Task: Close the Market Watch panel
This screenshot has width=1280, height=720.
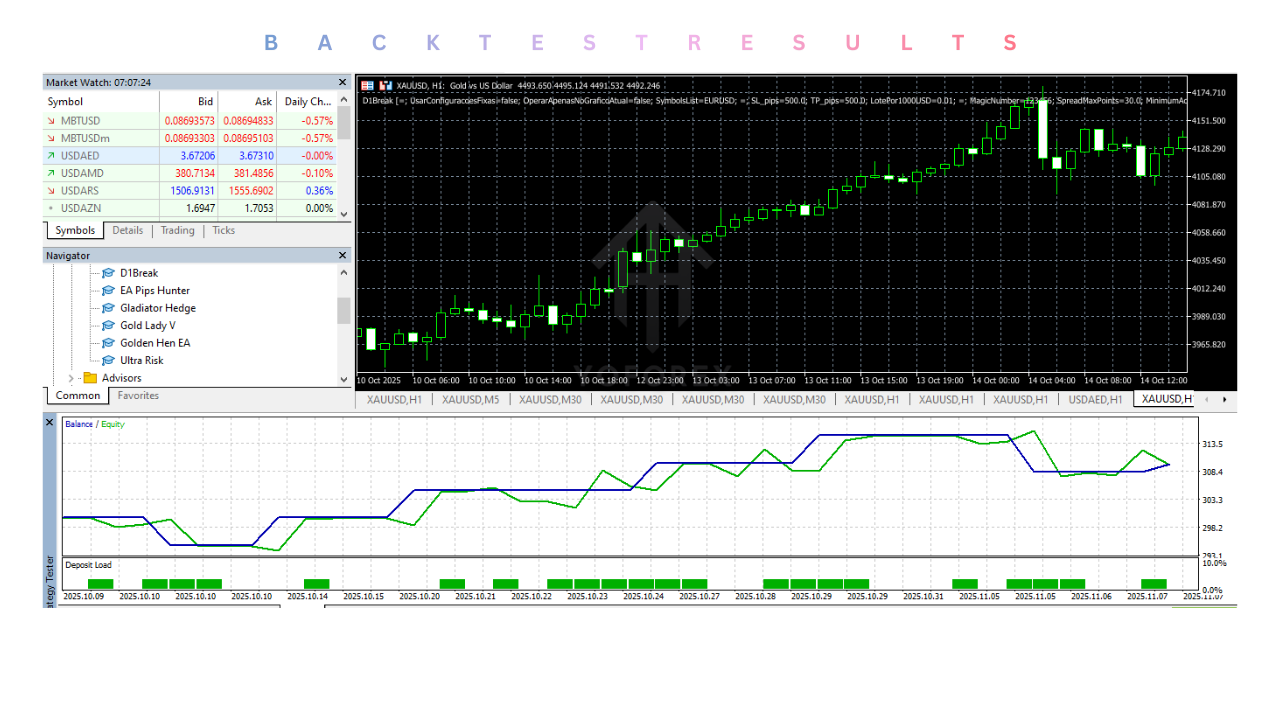Action: click(344, 82)
